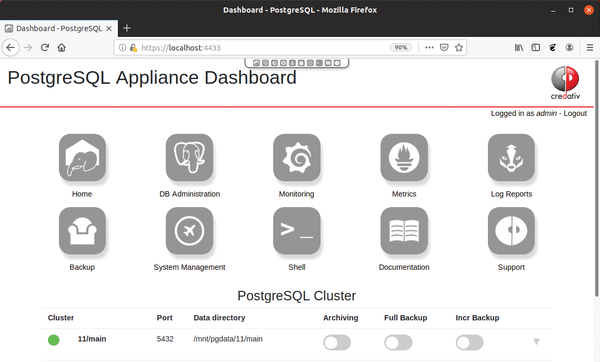Click cluster name '11/main'
Screen dimensions: 600x362
coord(92,339)
